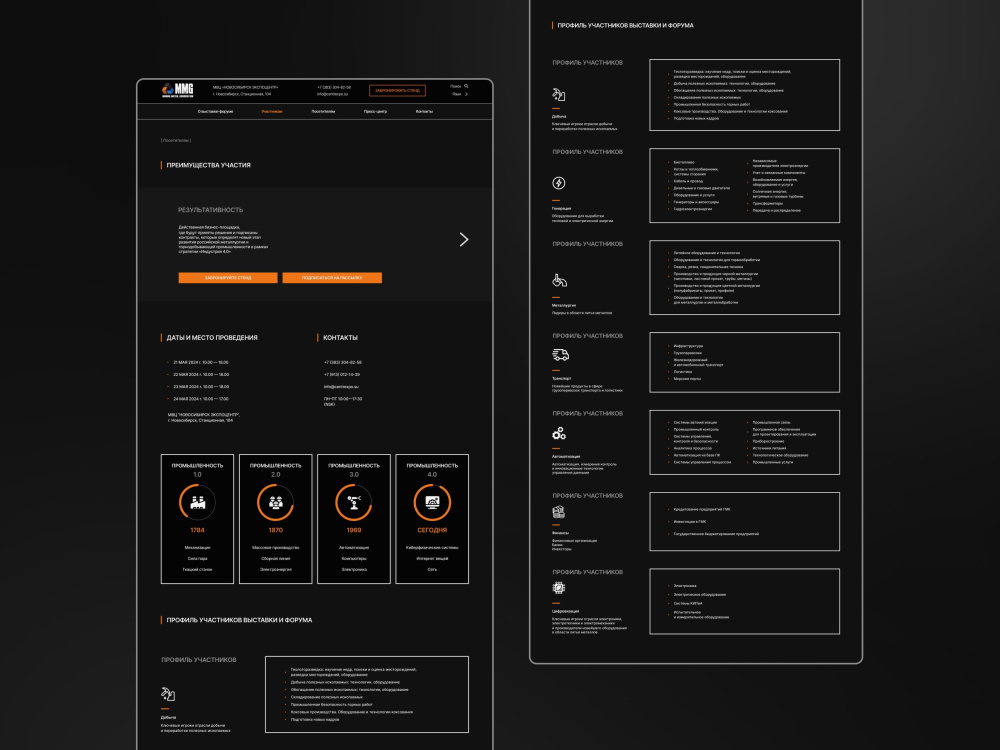Click the Генерация profile title
The image size is (1000, 750).
(562, 209)
